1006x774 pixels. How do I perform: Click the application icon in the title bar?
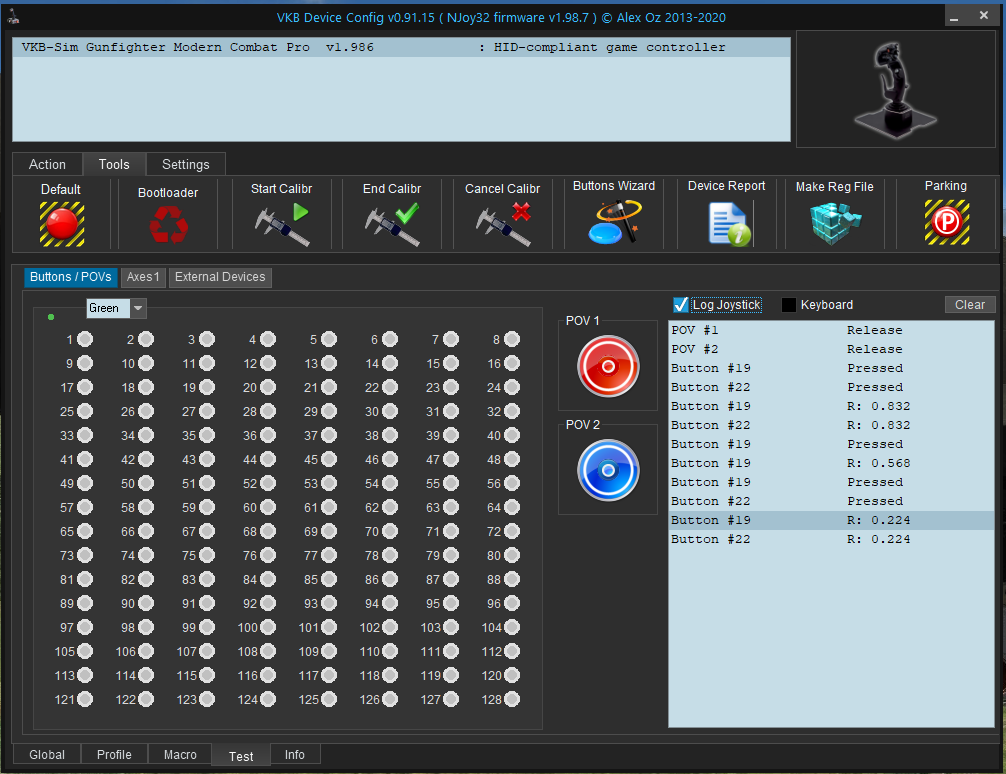point(13,17)
